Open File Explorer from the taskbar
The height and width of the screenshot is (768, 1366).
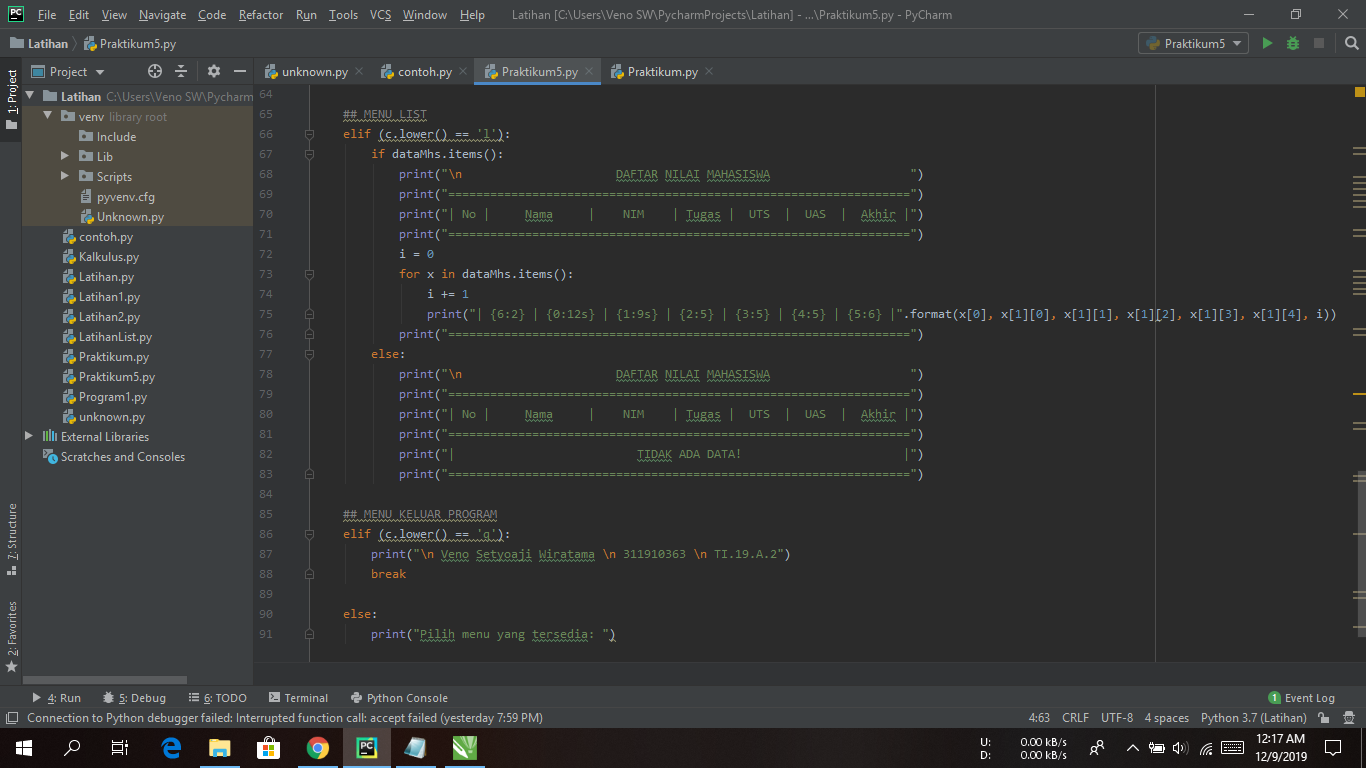point(220,747)
